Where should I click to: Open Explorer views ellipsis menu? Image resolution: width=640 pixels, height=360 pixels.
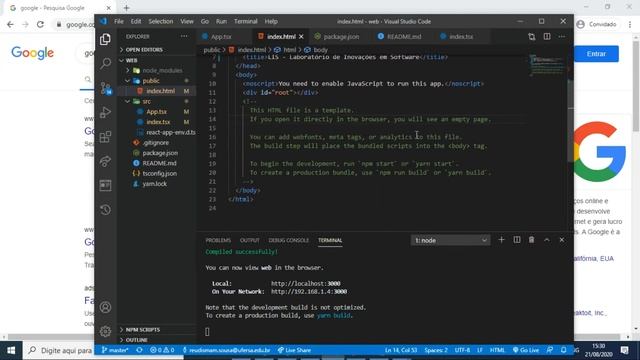pyautogui.click(x=184, y=36)
